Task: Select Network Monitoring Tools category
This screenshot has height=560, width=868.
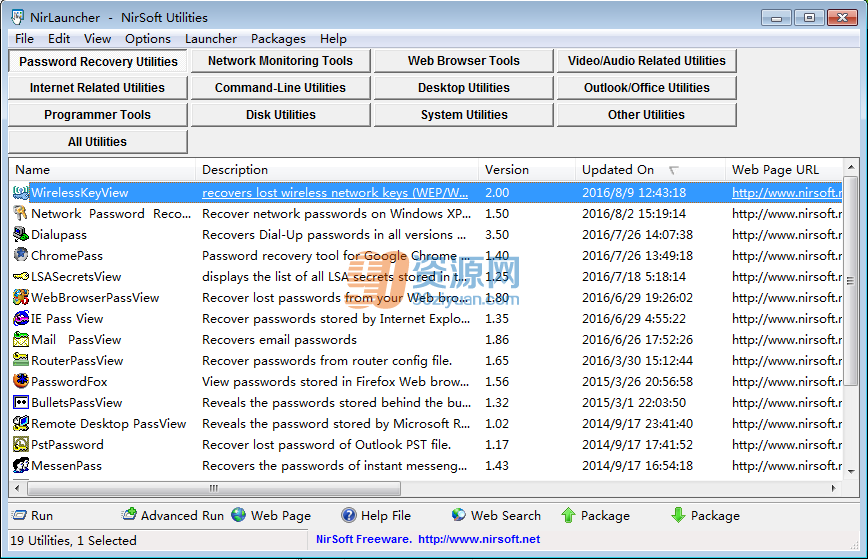Action: pyautogui.click(x=281, y=61)
